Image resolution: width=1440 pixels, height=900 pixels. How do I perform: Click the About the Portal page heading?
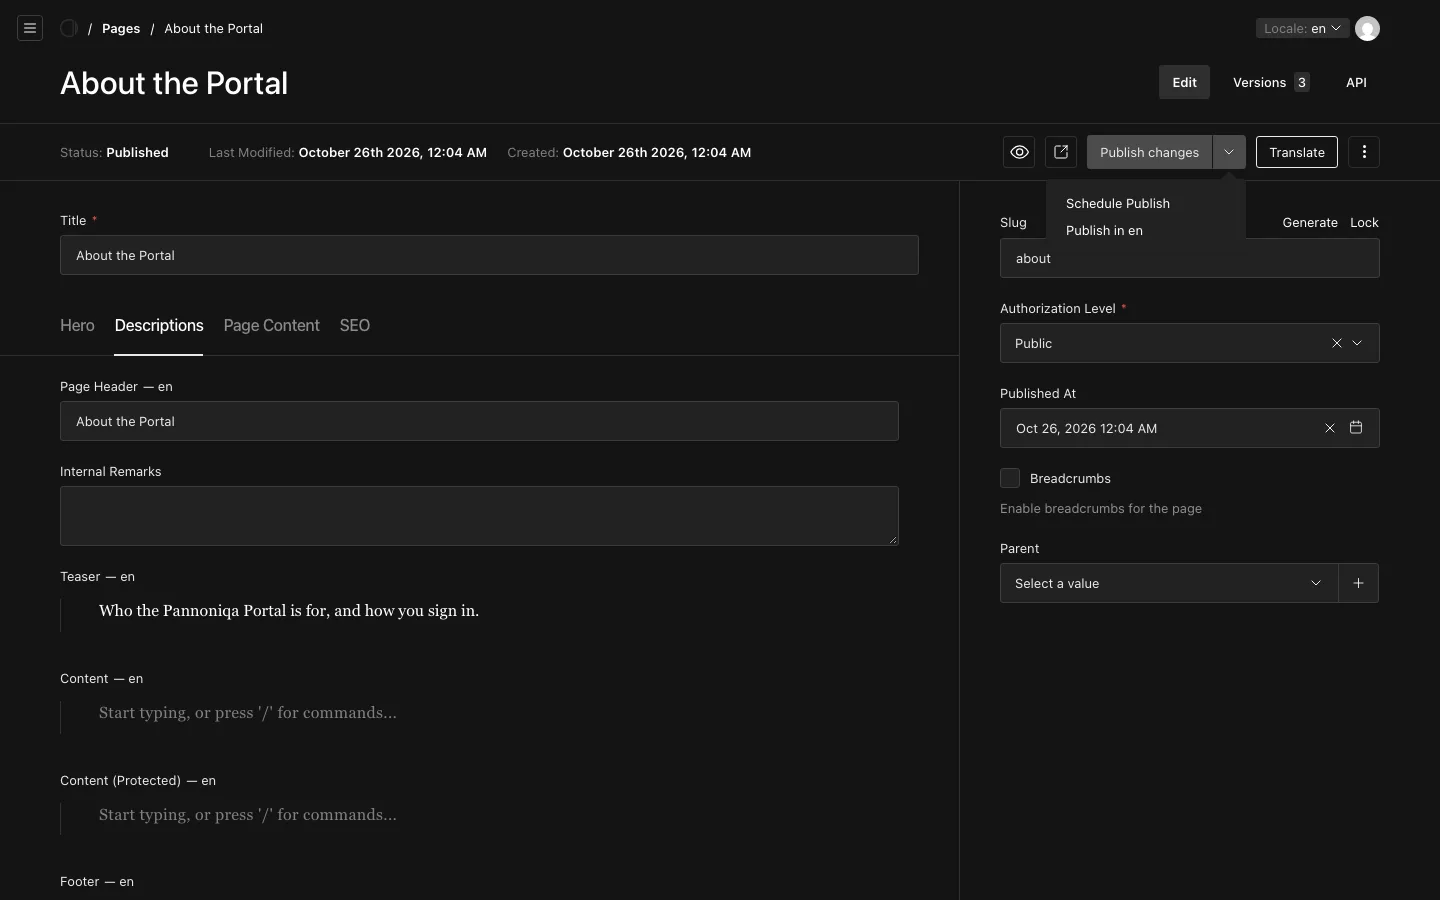pyautogui.click(x=174, y=83)
